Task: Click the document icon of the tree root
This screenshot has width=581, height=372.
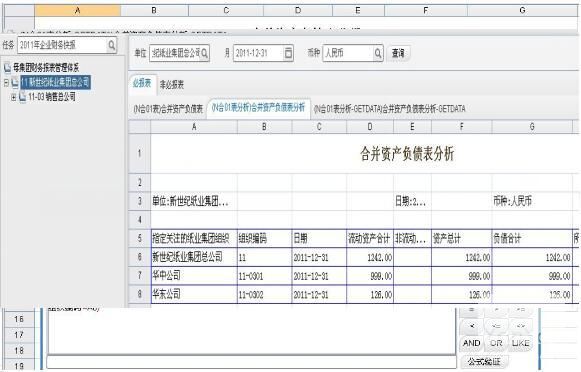Action: pos(7,67)
